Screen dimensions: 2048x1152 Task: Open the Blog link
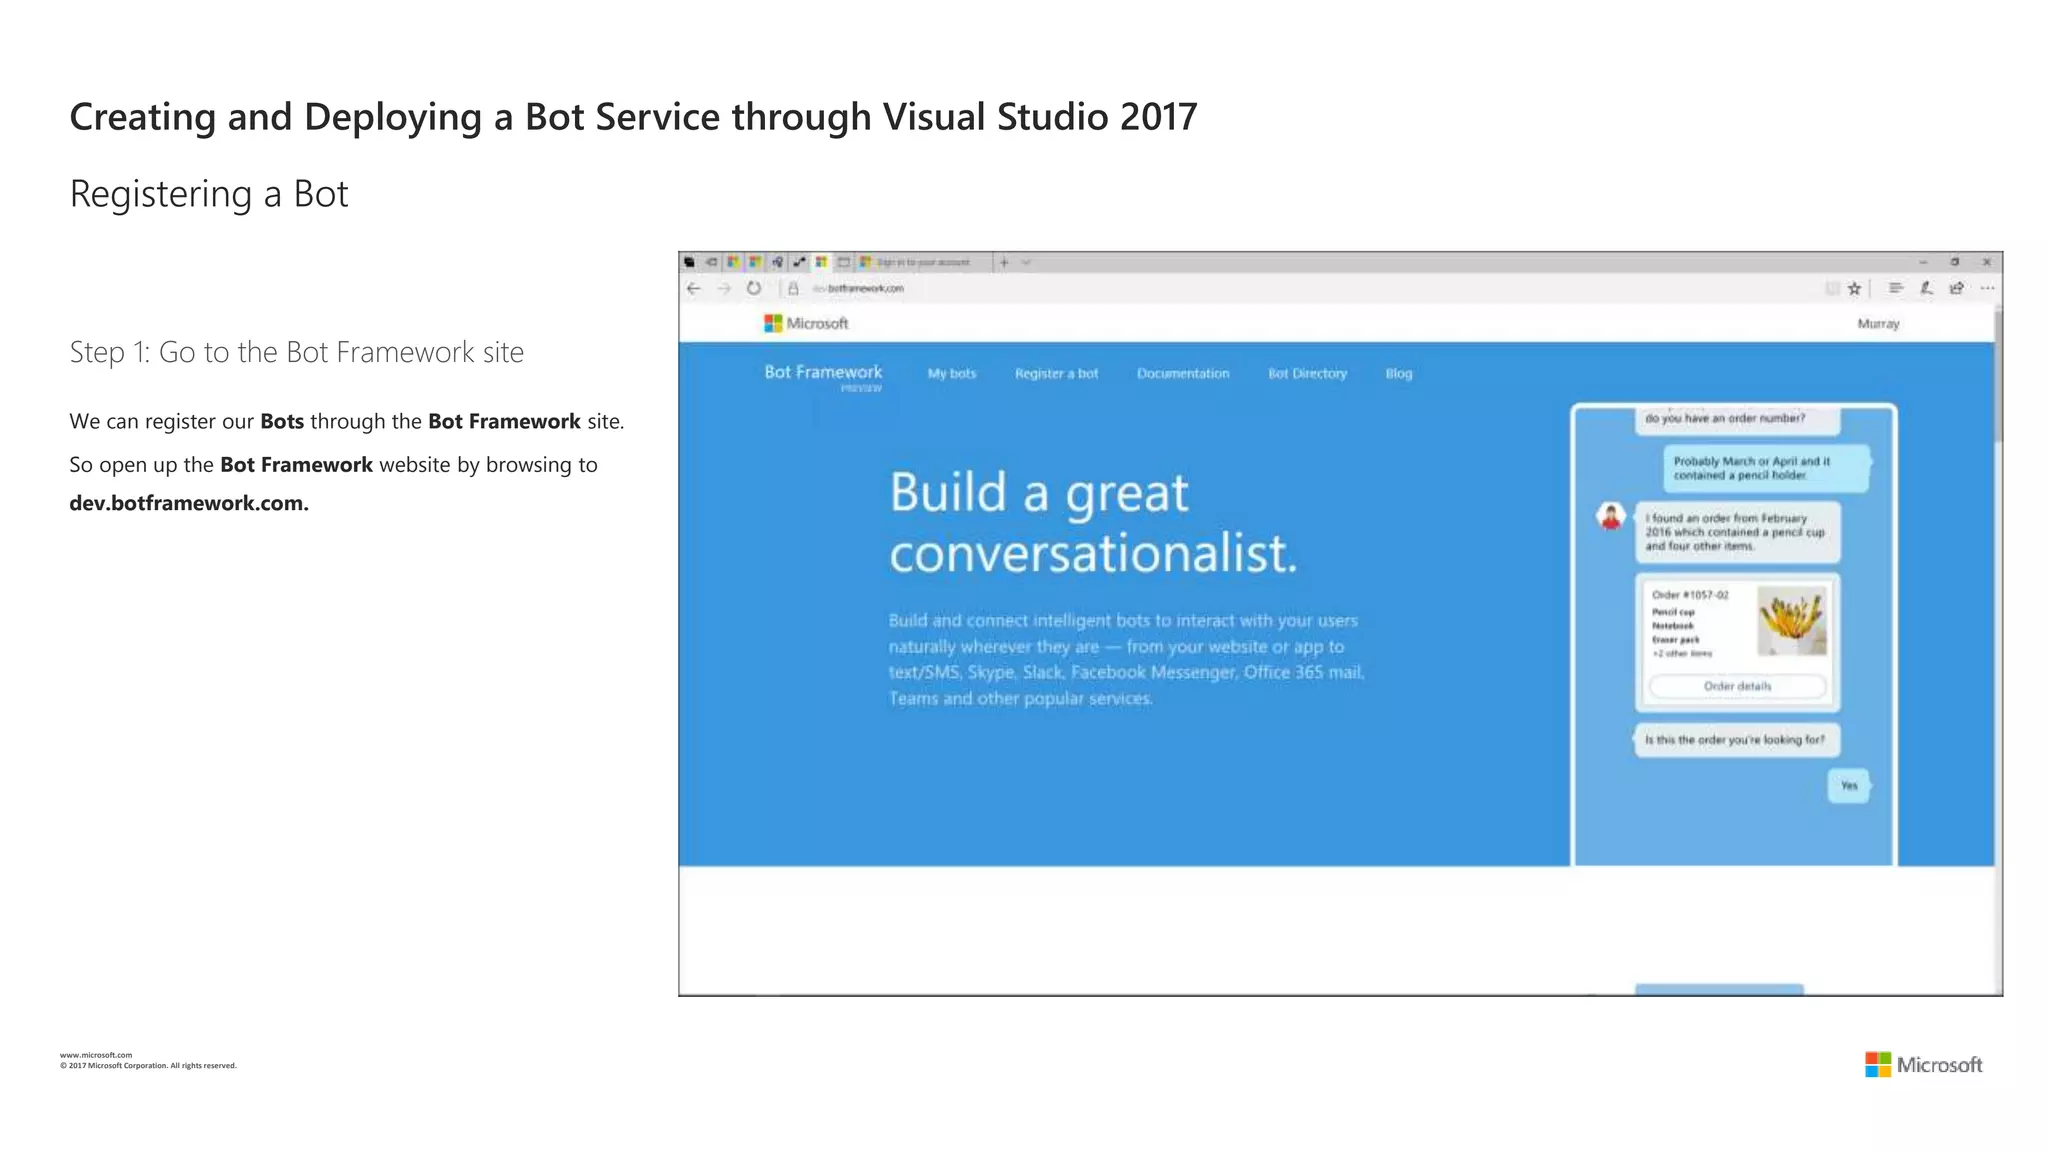1398,373
